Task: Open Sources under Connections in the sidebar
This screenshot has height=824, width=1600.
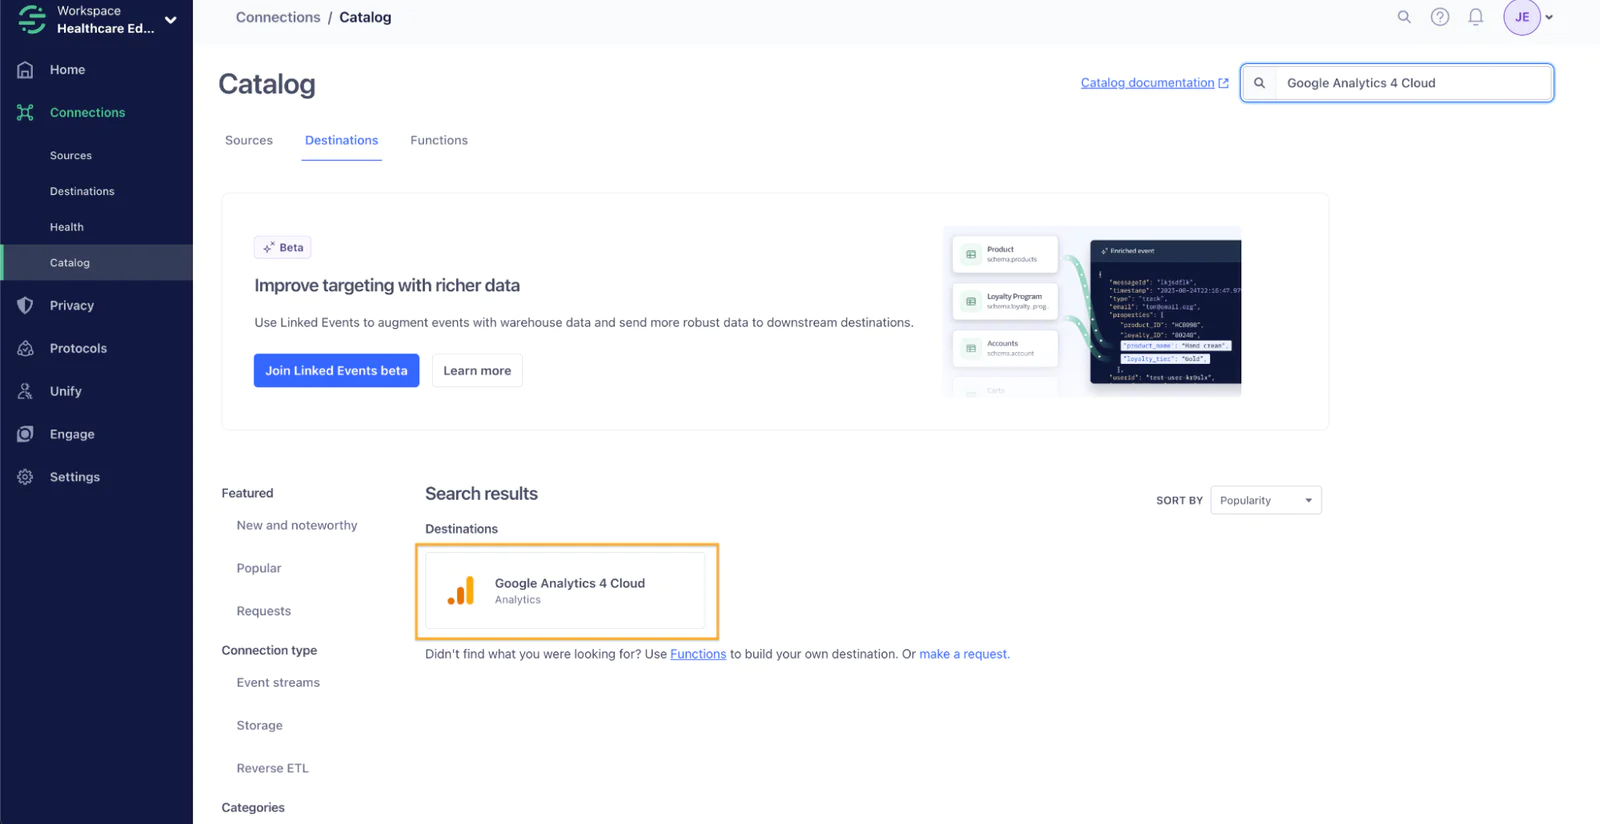Action: coord(71,155)
